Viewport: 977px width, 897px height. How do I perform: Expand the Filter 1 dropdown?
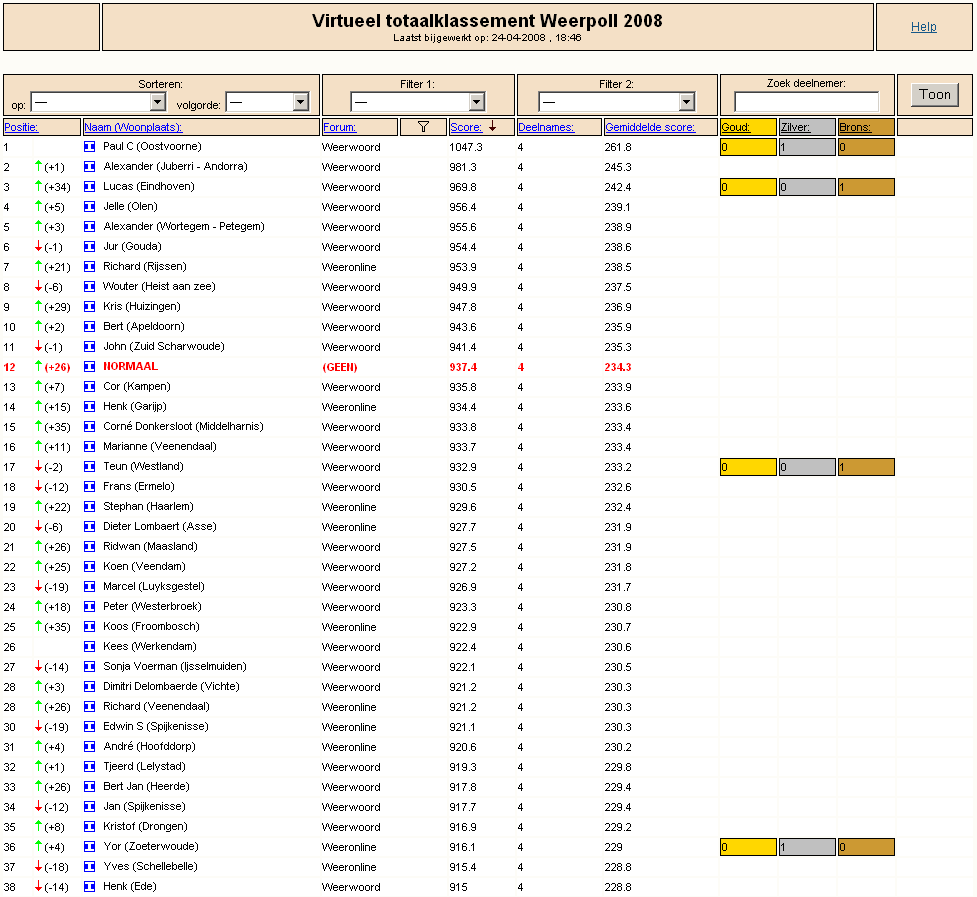pos(417,102)
